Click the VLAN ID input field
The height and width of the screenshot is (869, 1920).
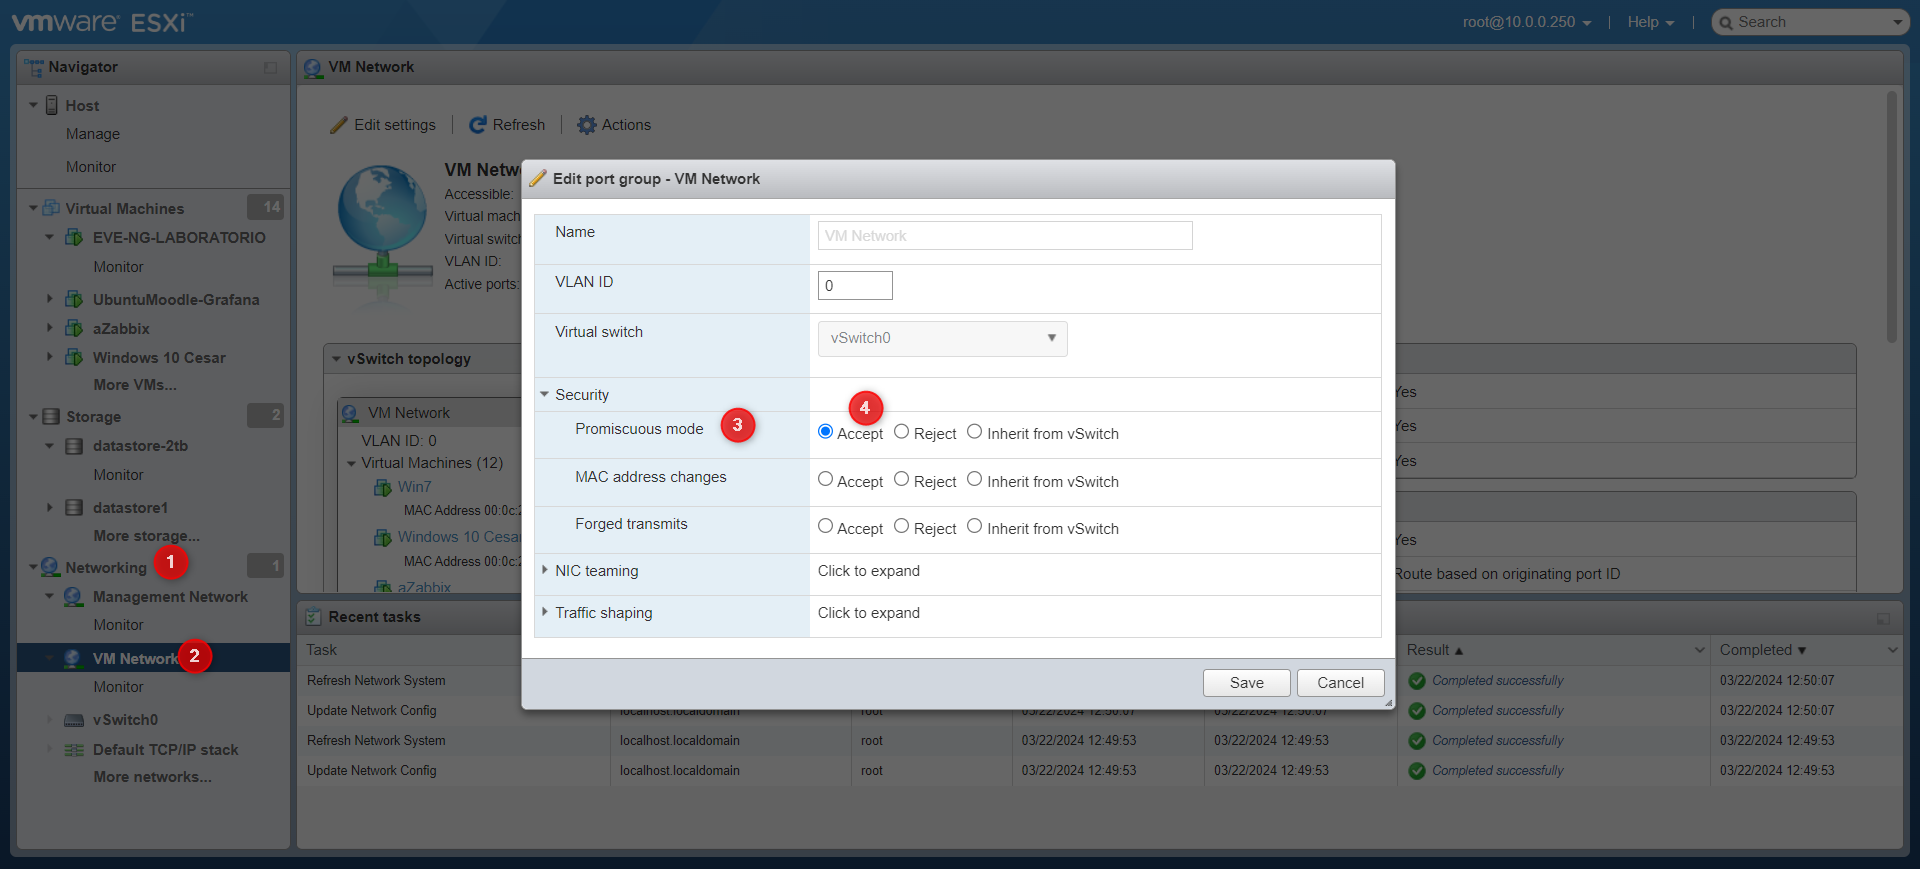click(855, 285)
